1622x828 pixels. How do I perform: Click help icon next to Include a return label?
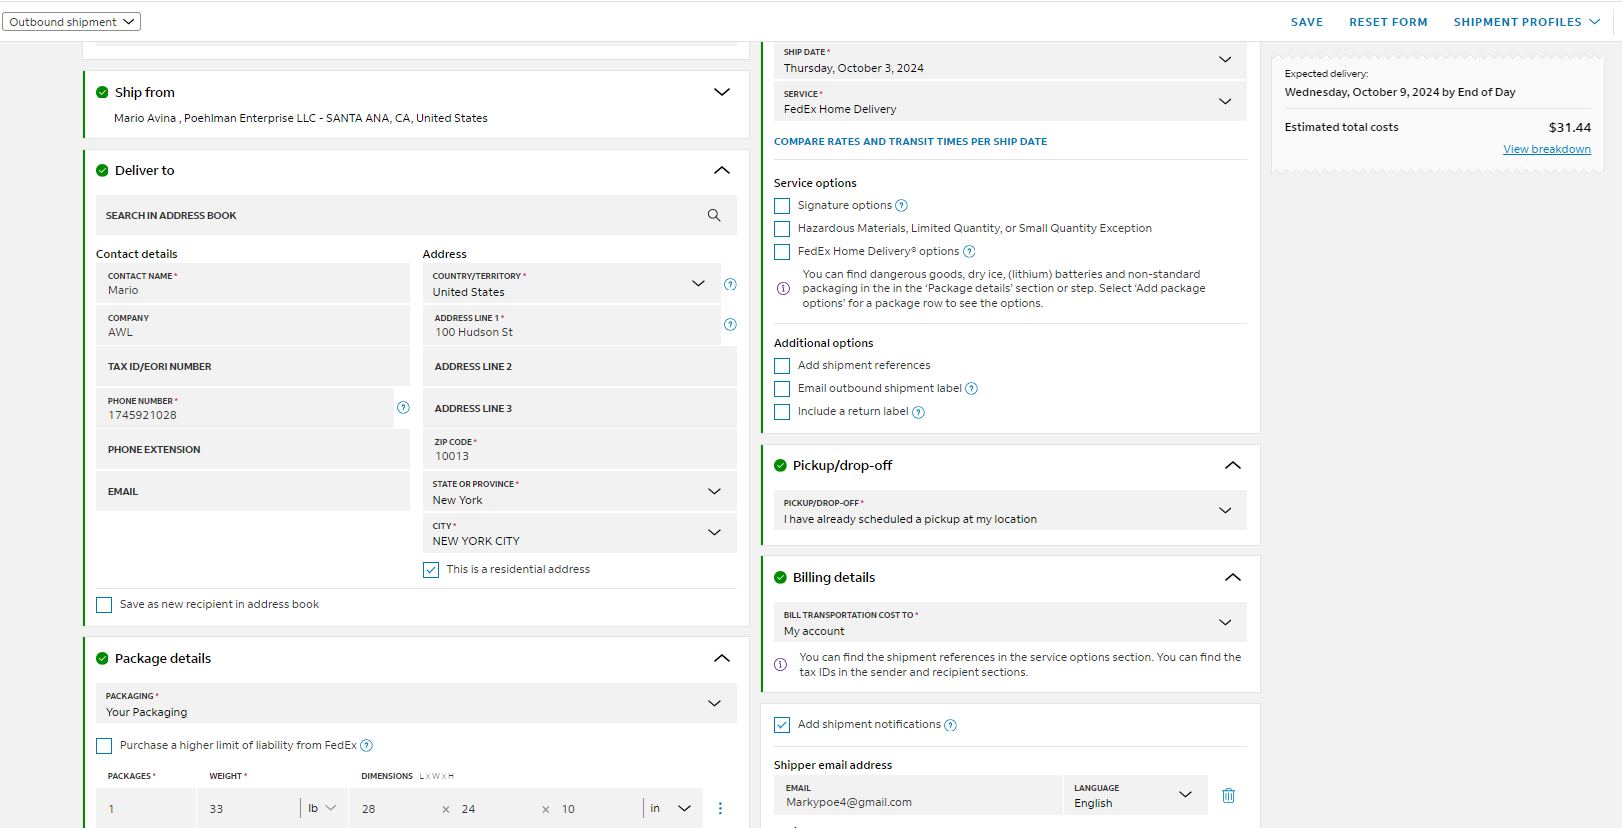pos(918,412)
